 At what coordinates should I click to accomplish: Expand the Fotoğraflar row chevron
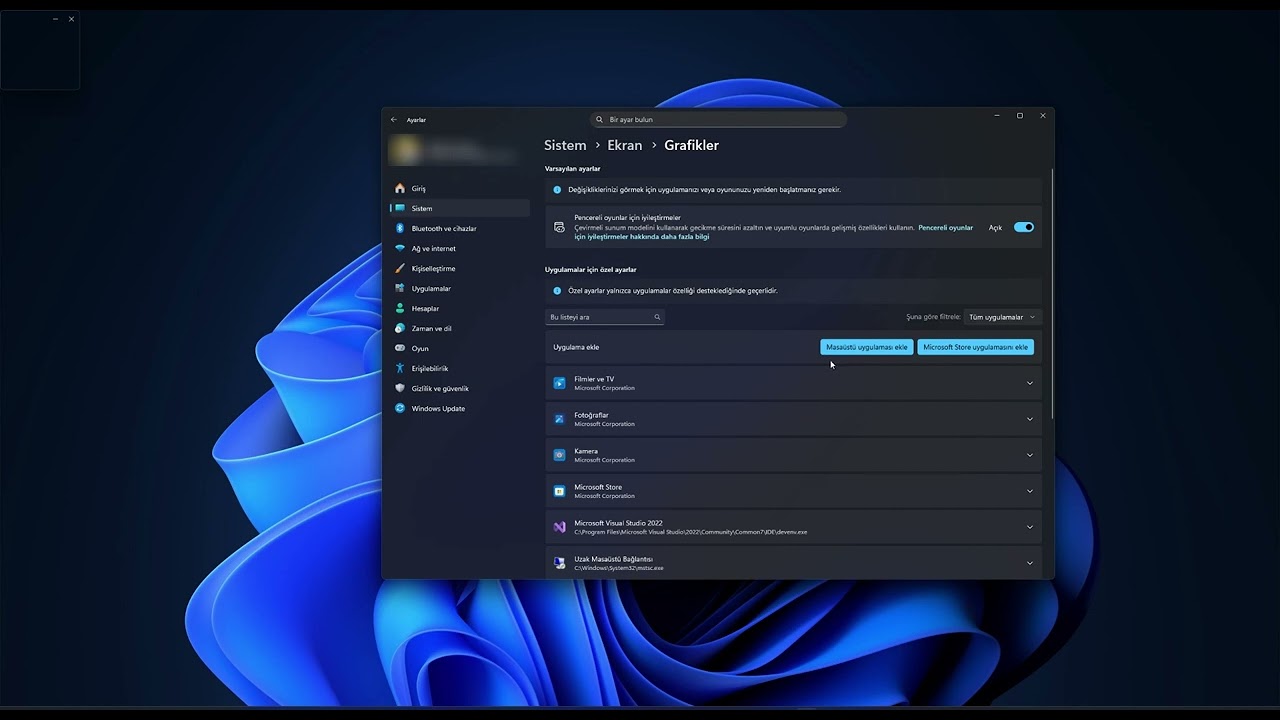coord(1030,419)
